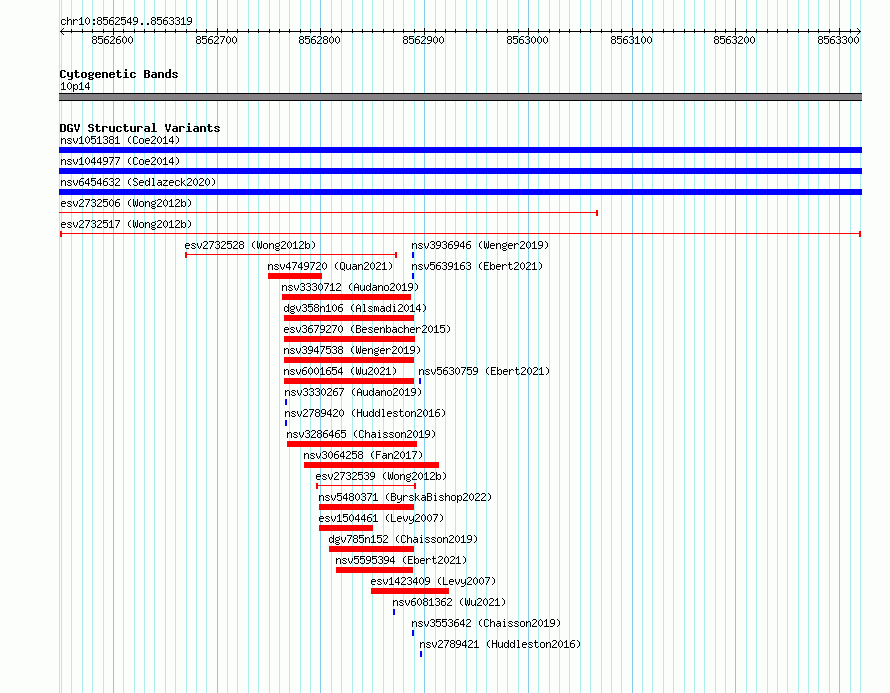Open the nsv3330267 (Audano2019) variant

[353, 392]
